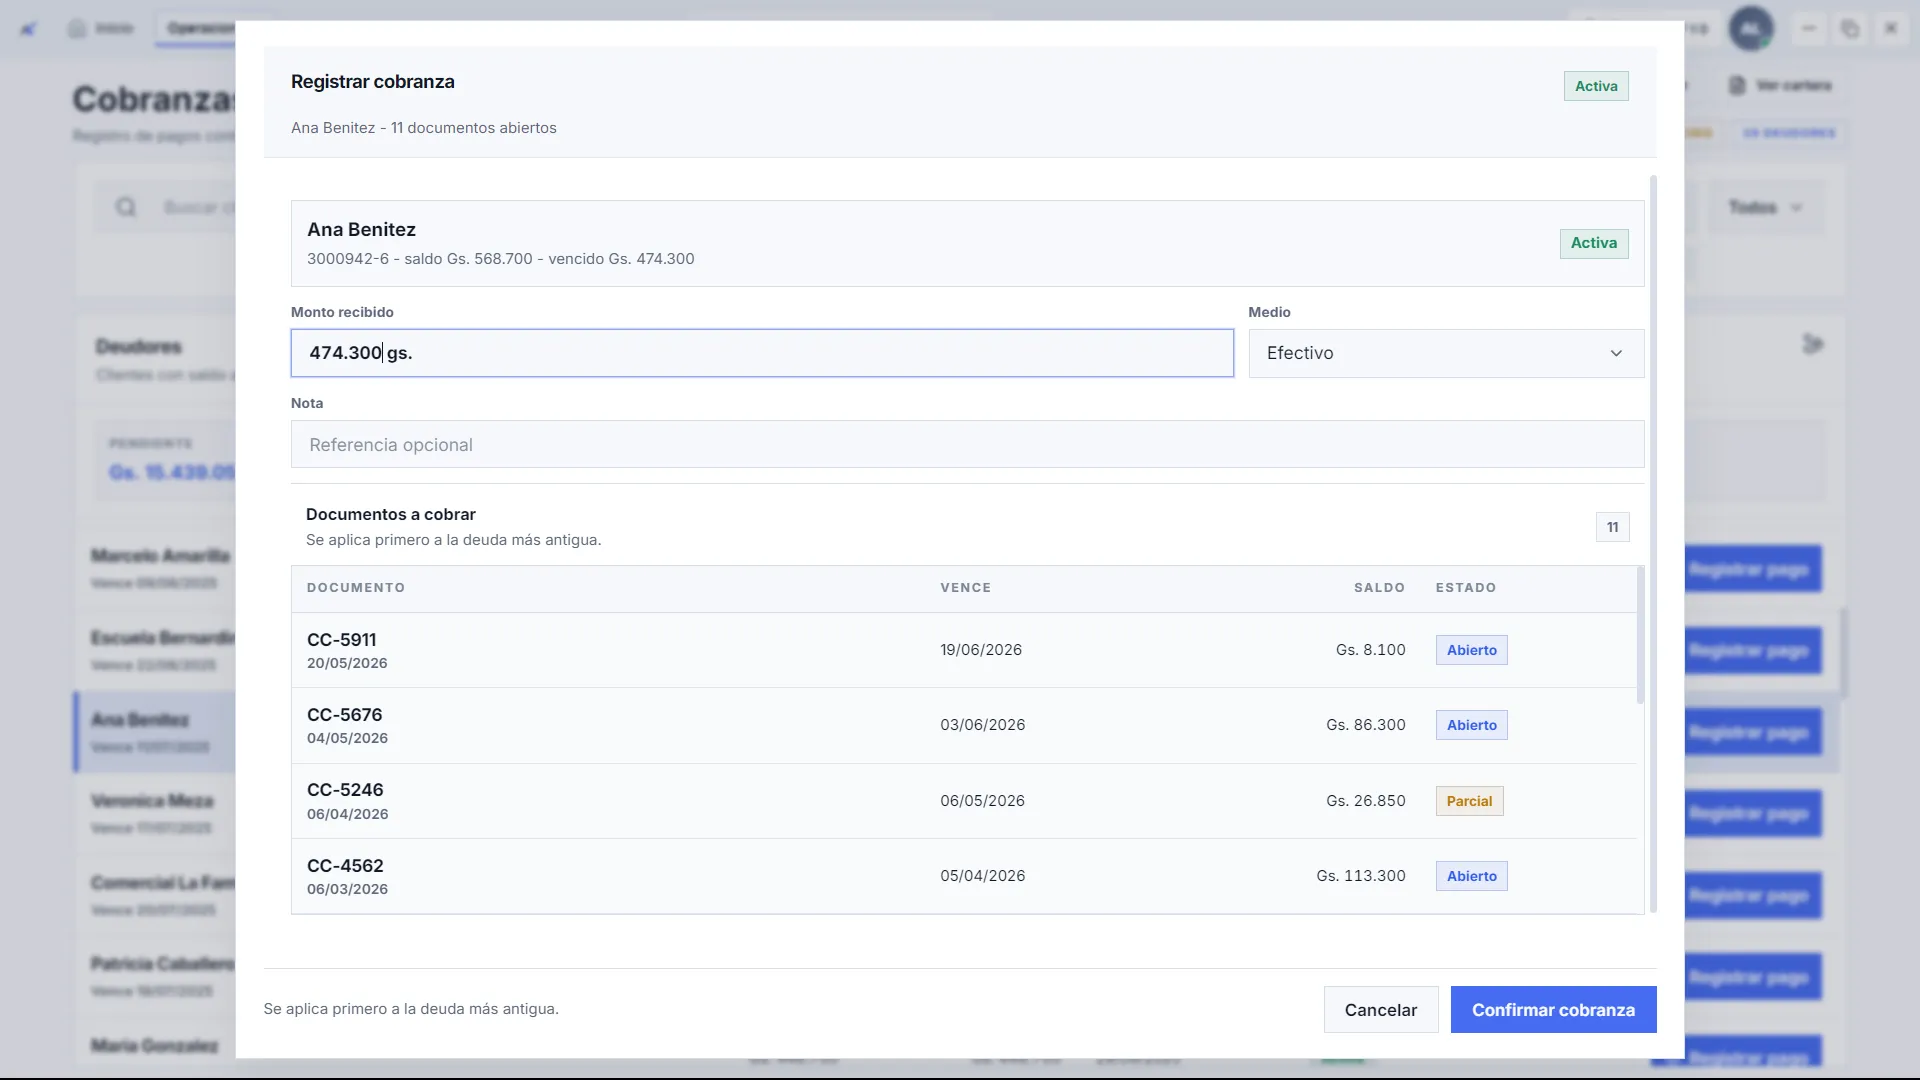Click the app logo icon at top left

[29, 28]
